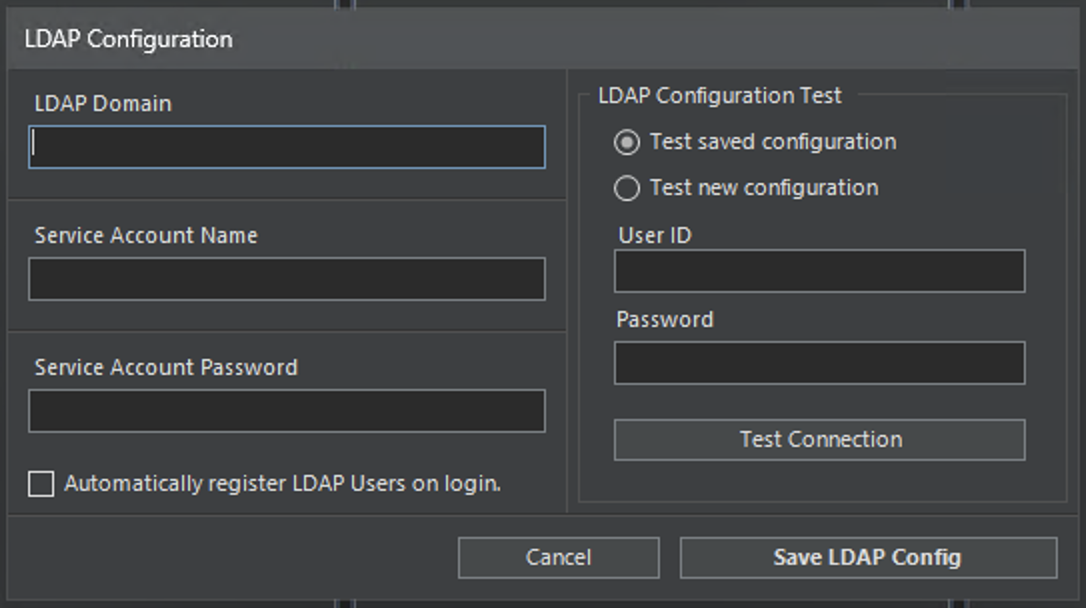Screen dimensions: 1086x608
Task: Enable automatically register LDAP Users checkbox
Action: pos(41,483)
